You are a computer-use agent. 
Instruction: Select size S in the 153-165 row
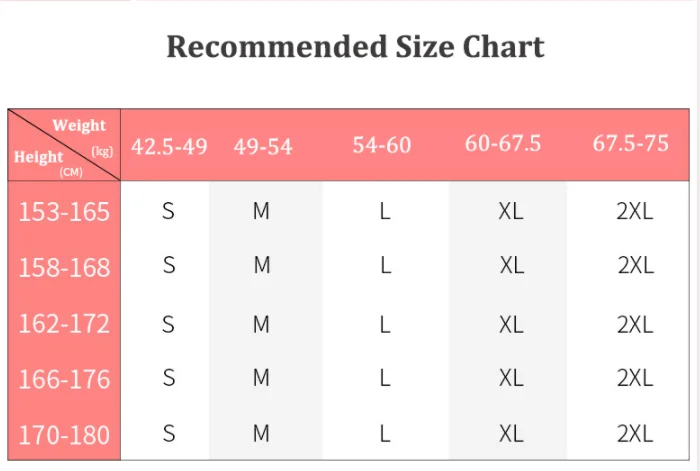coord(168,212)
